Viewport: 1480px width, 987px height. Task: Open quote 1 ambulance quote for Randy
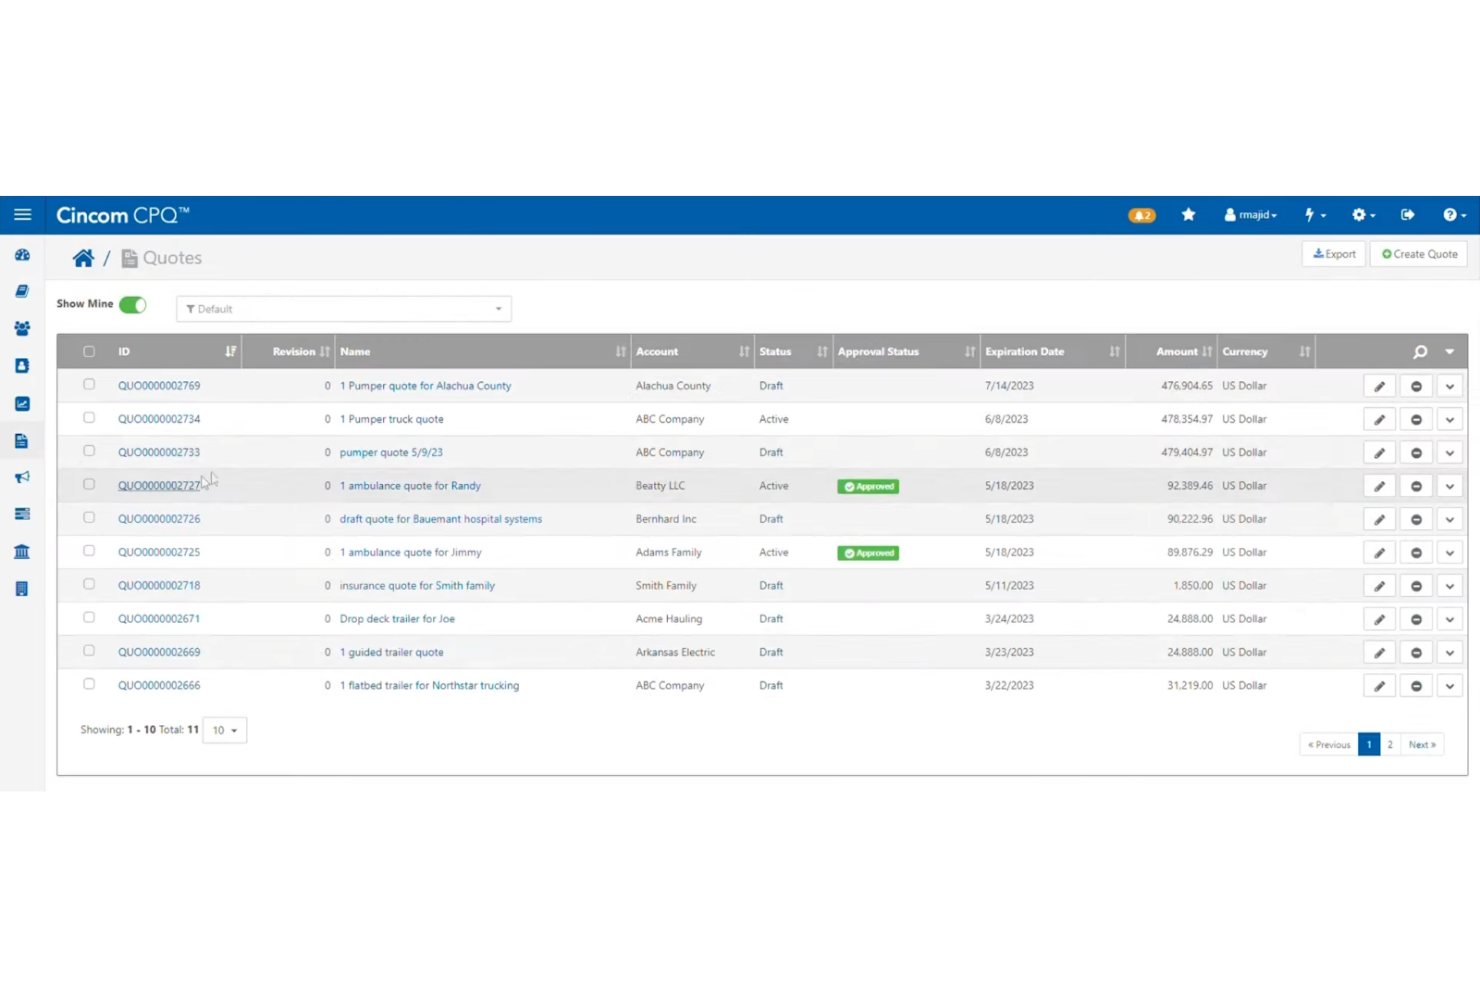pos(410,485)
